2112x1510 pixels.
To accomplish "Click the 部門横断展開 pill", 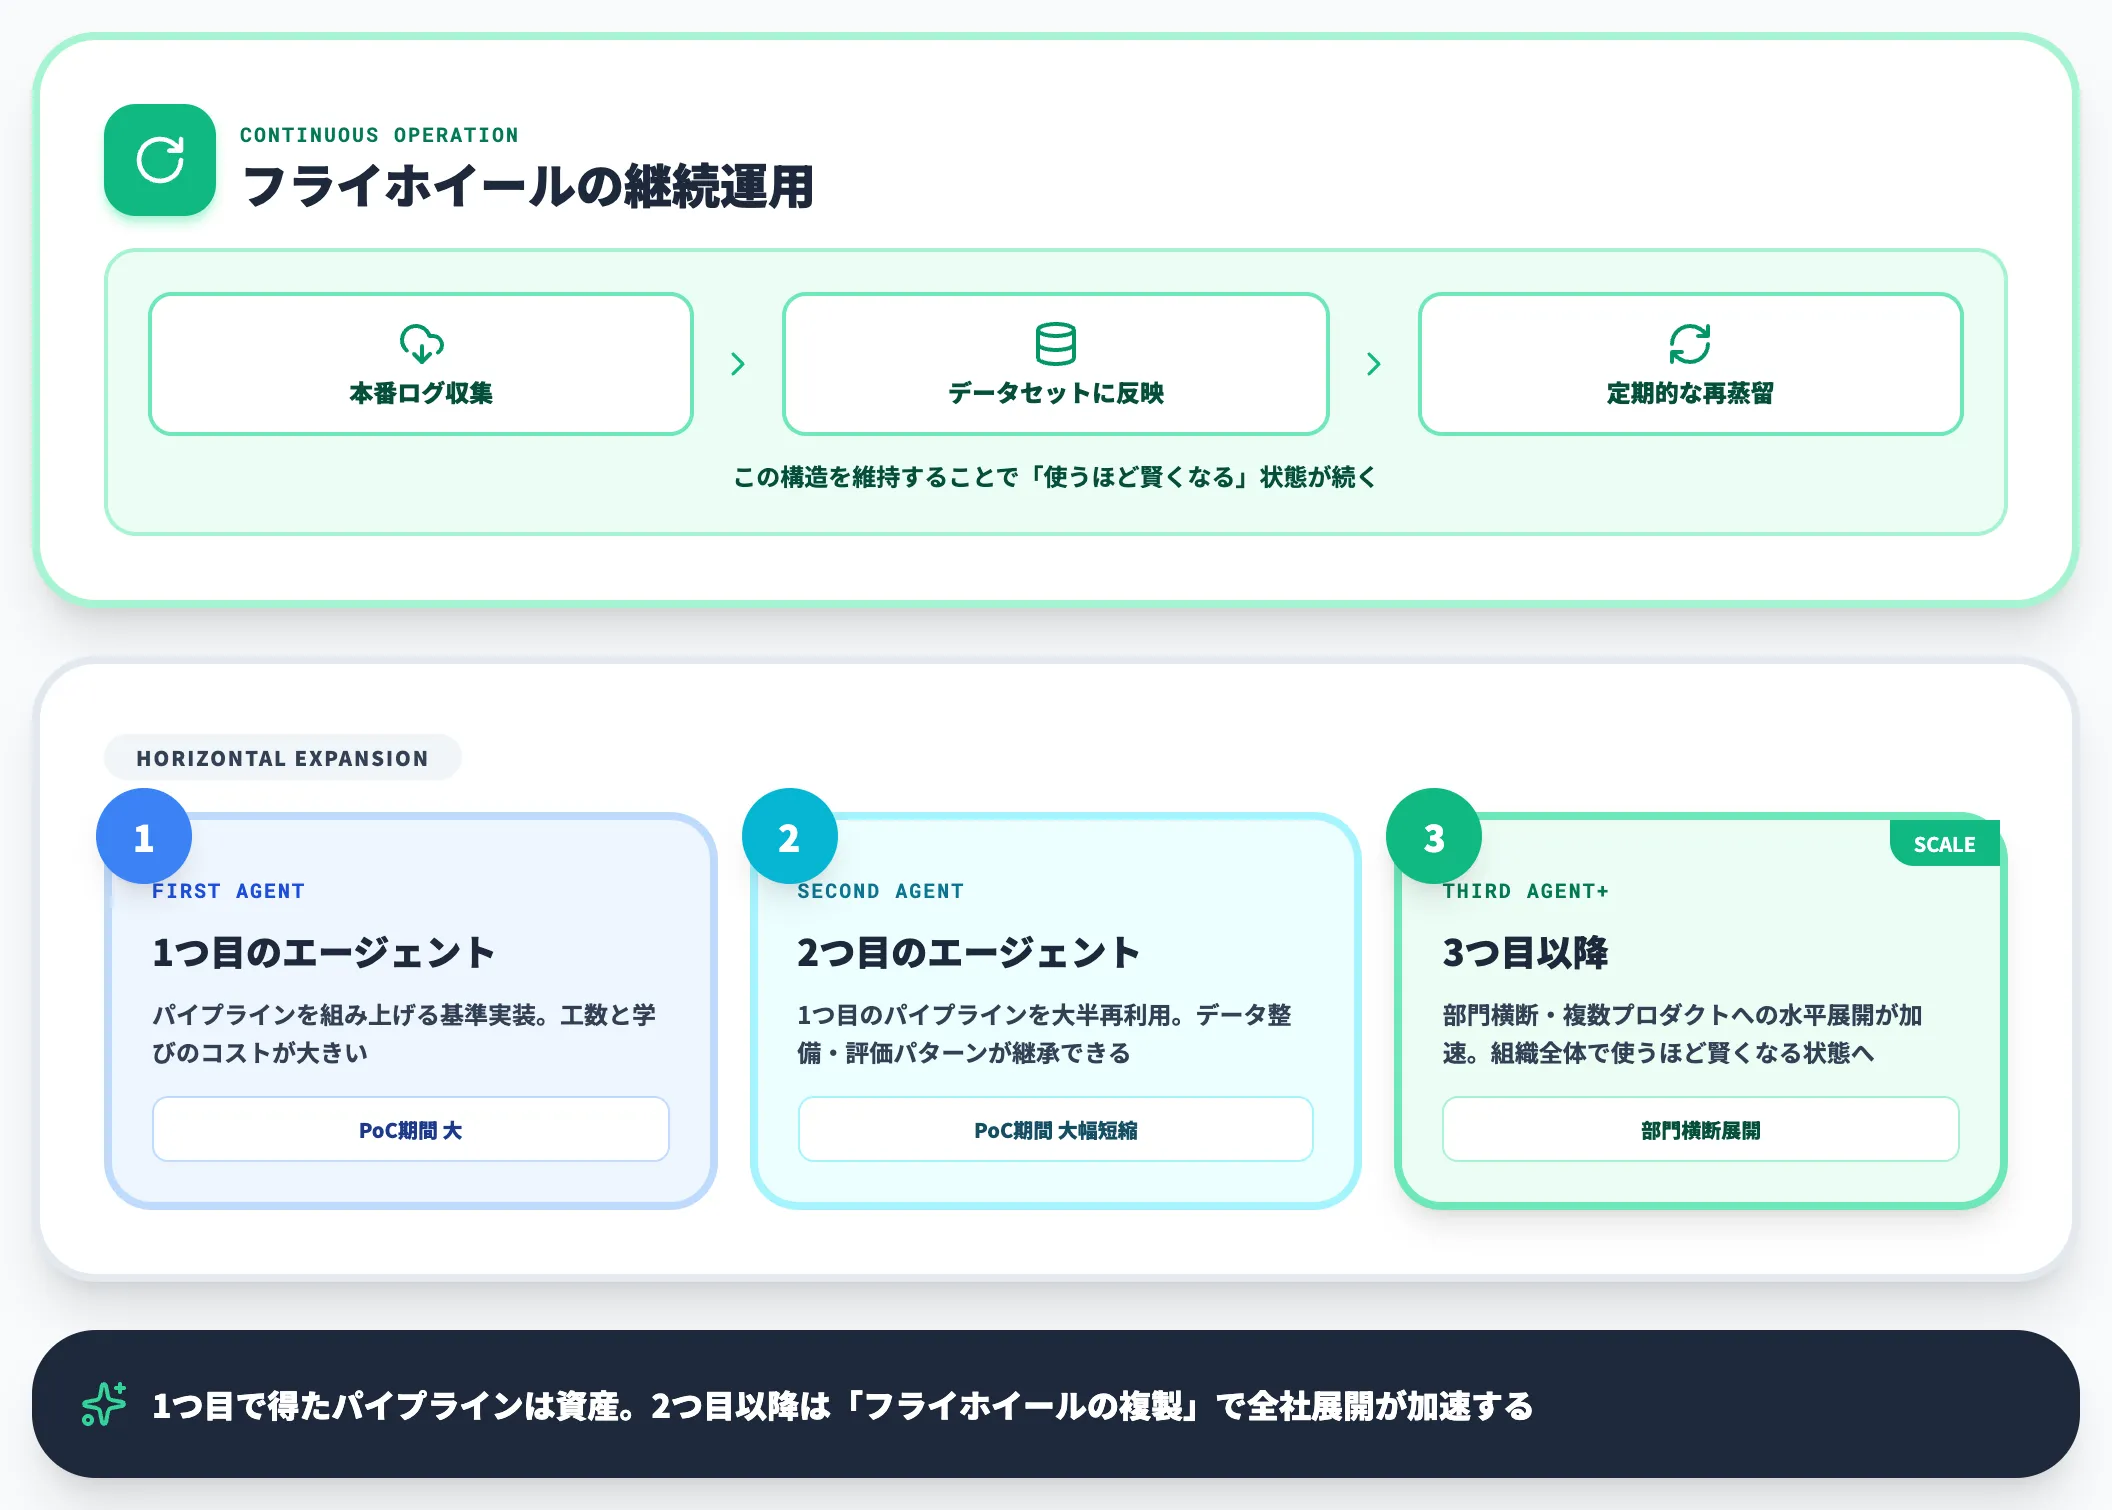I will pos(1700,1129).
